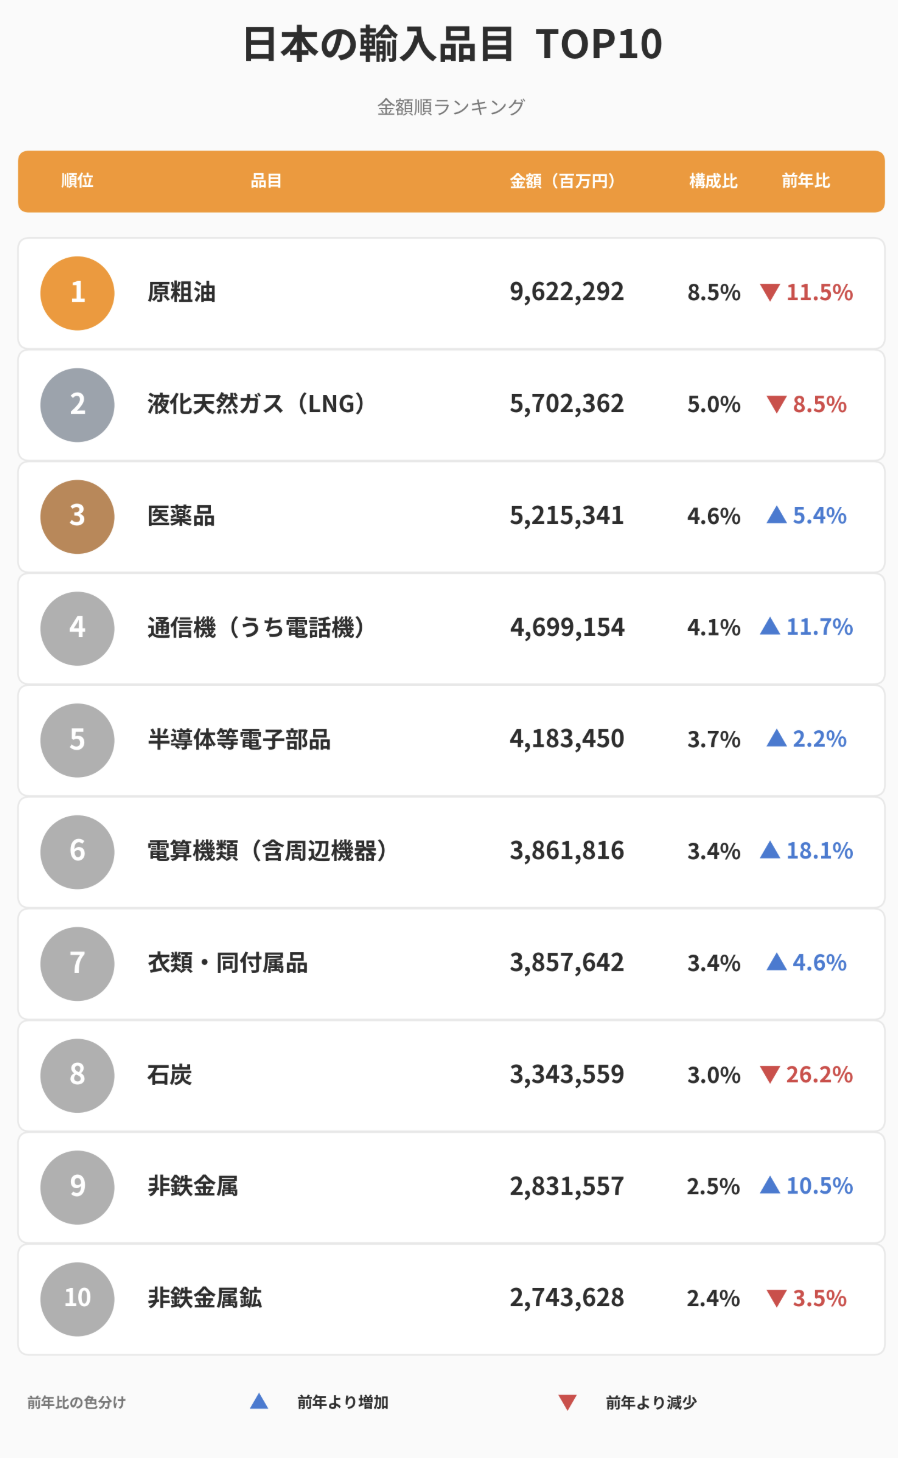
Task: Click red down triangle in legend
Action: coord(567,1403)
